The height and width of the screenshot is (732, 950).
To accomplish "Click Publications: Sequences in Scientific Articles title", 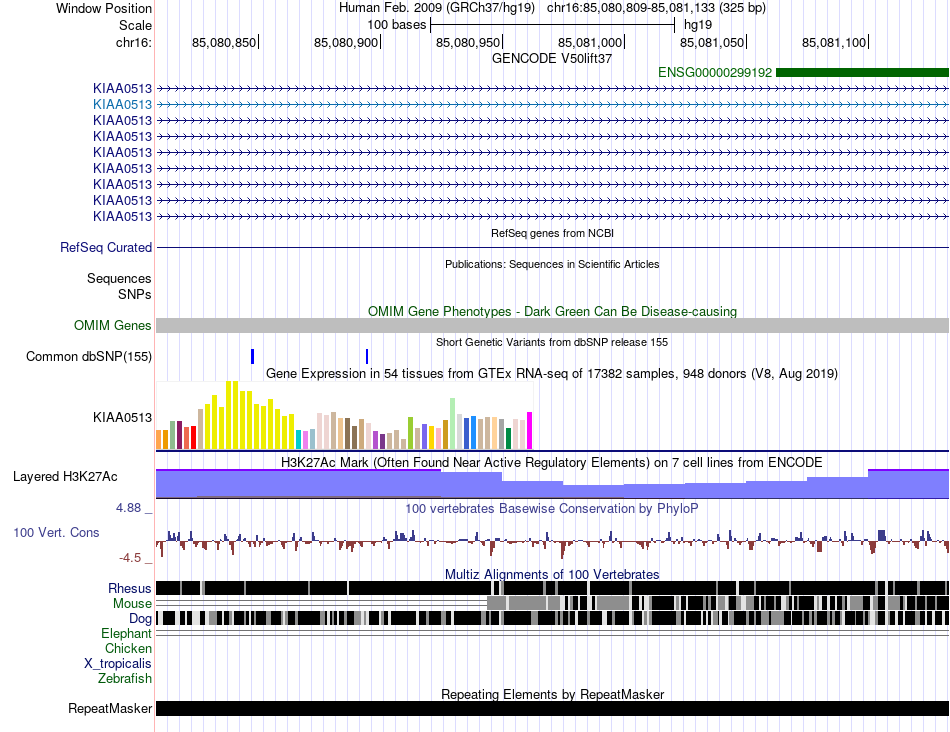I will coord(552,264).
